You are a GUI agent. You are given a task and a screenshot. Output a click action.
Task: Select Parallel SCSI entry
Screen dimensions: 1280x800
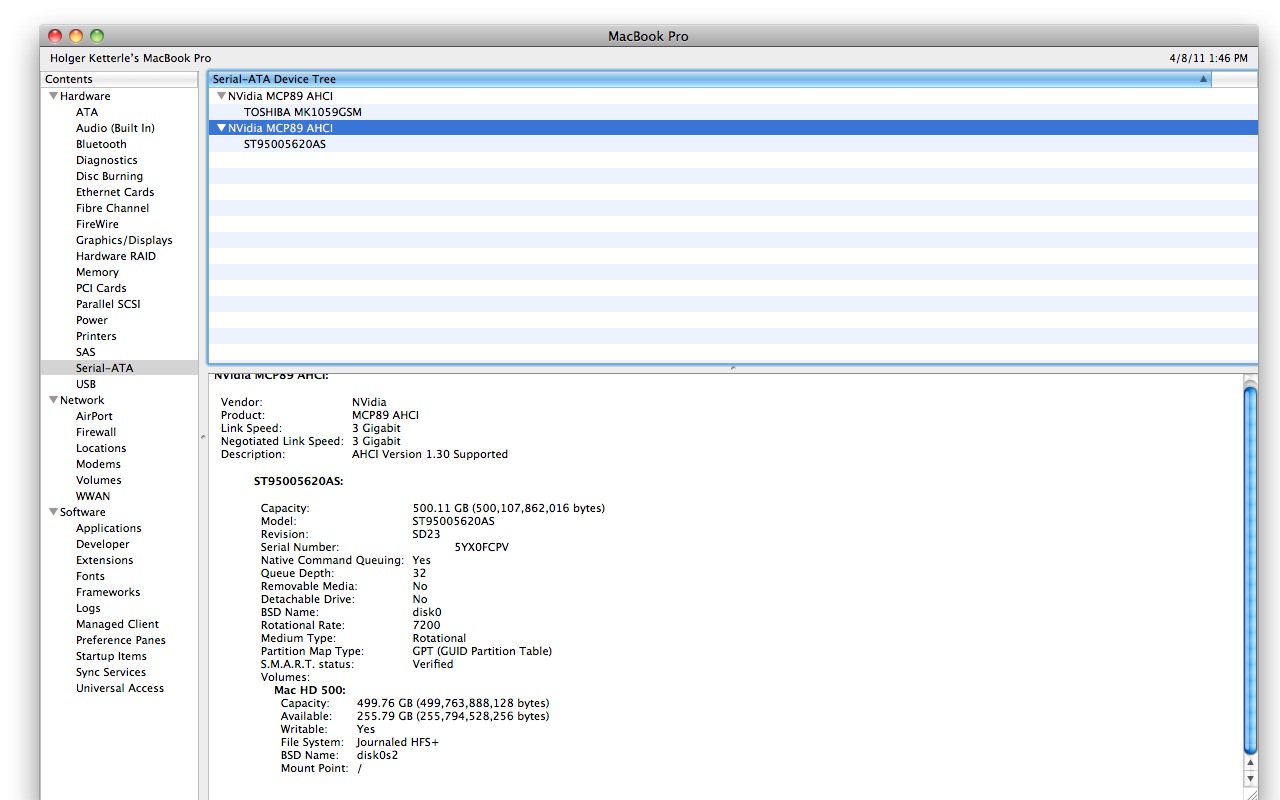(108, 304)
